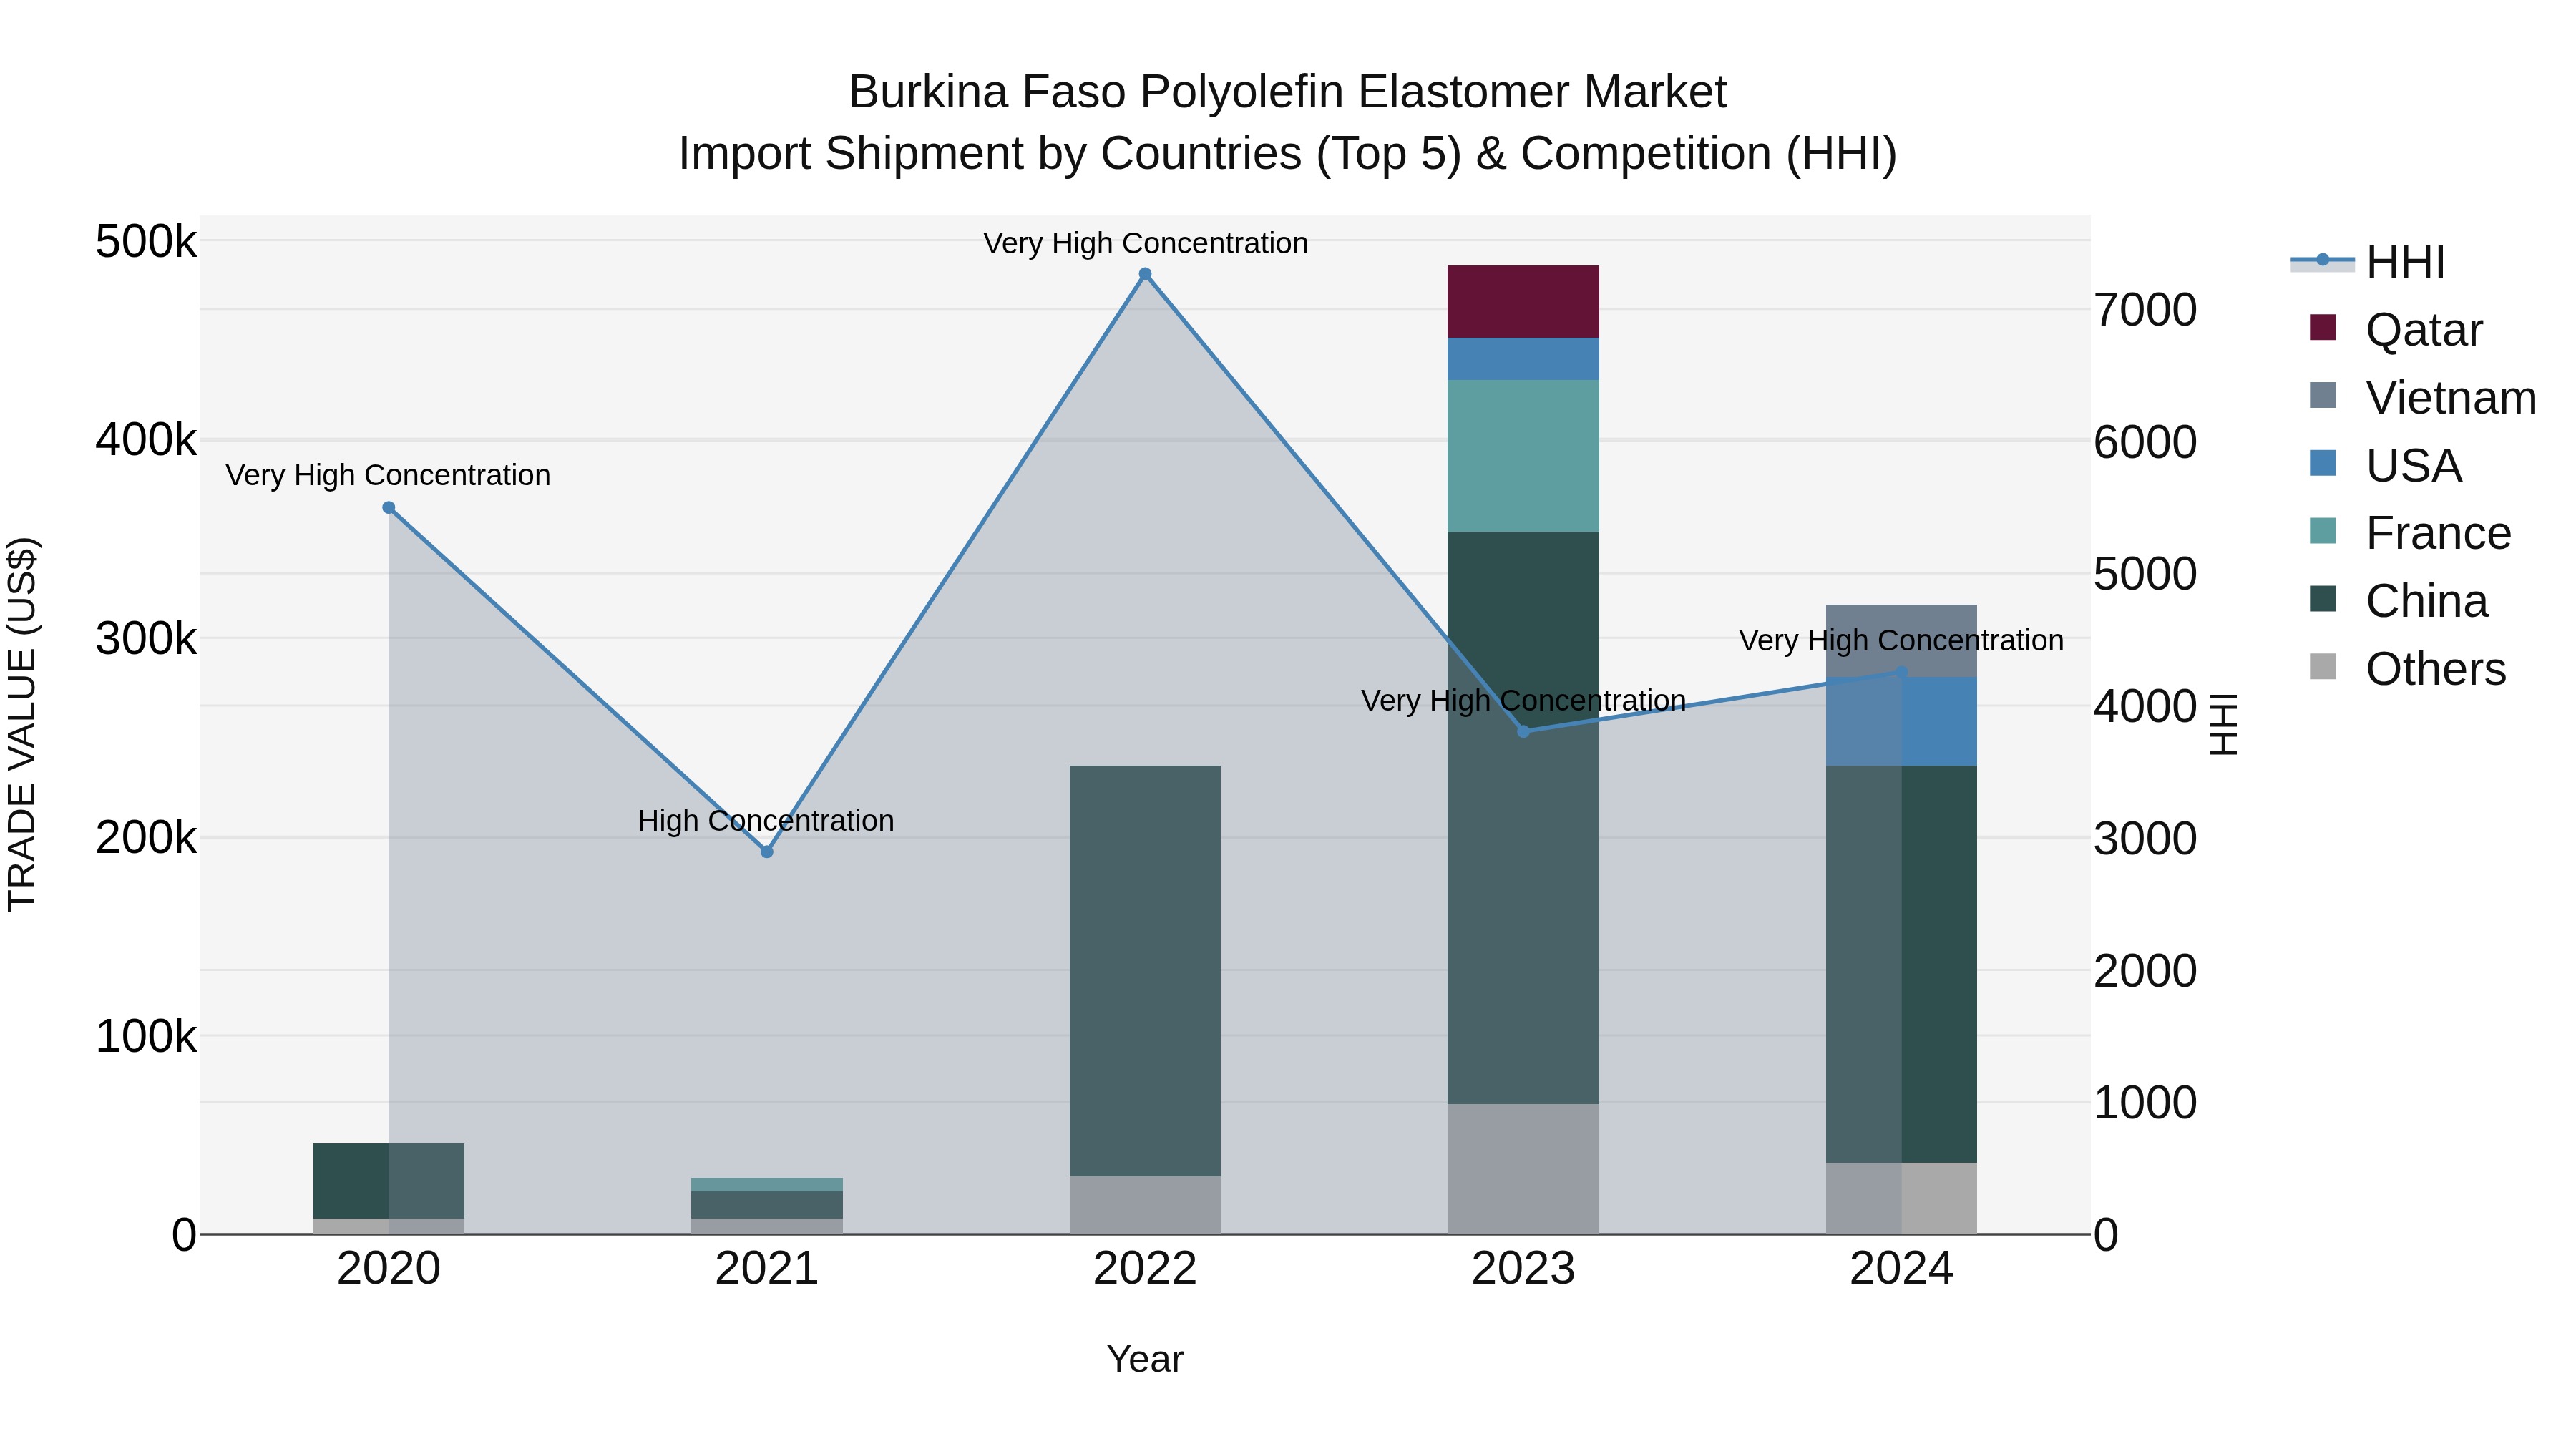
Task: Click the 1000 right HHI axis tick
Action: coord(2145,1103)
